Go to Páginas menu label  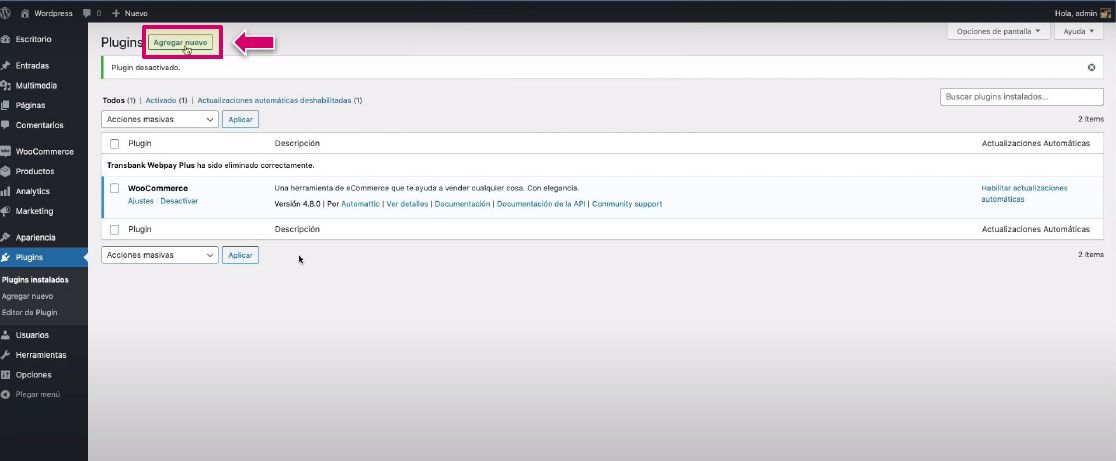click(31, 105)
